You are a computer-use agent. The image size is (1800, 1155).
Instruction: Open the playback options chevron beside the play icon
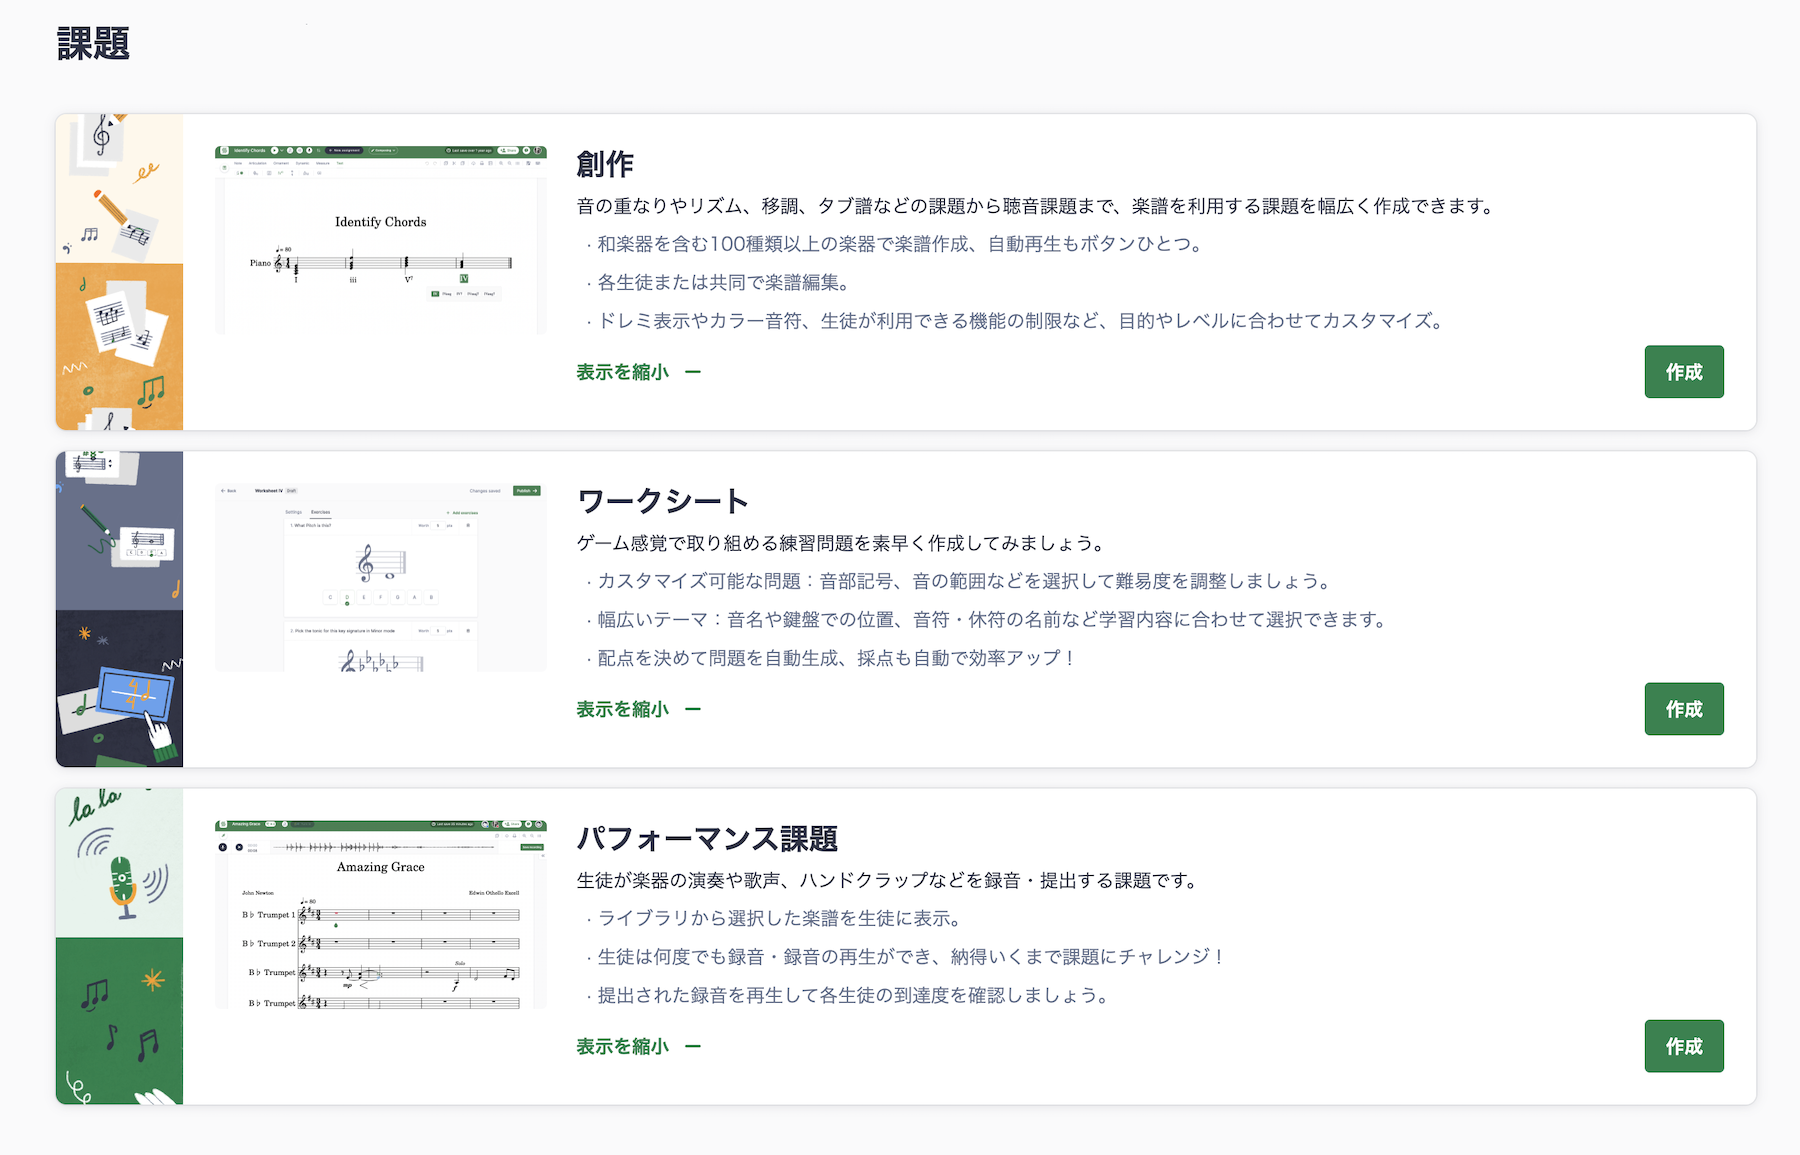tap(281, 150)
